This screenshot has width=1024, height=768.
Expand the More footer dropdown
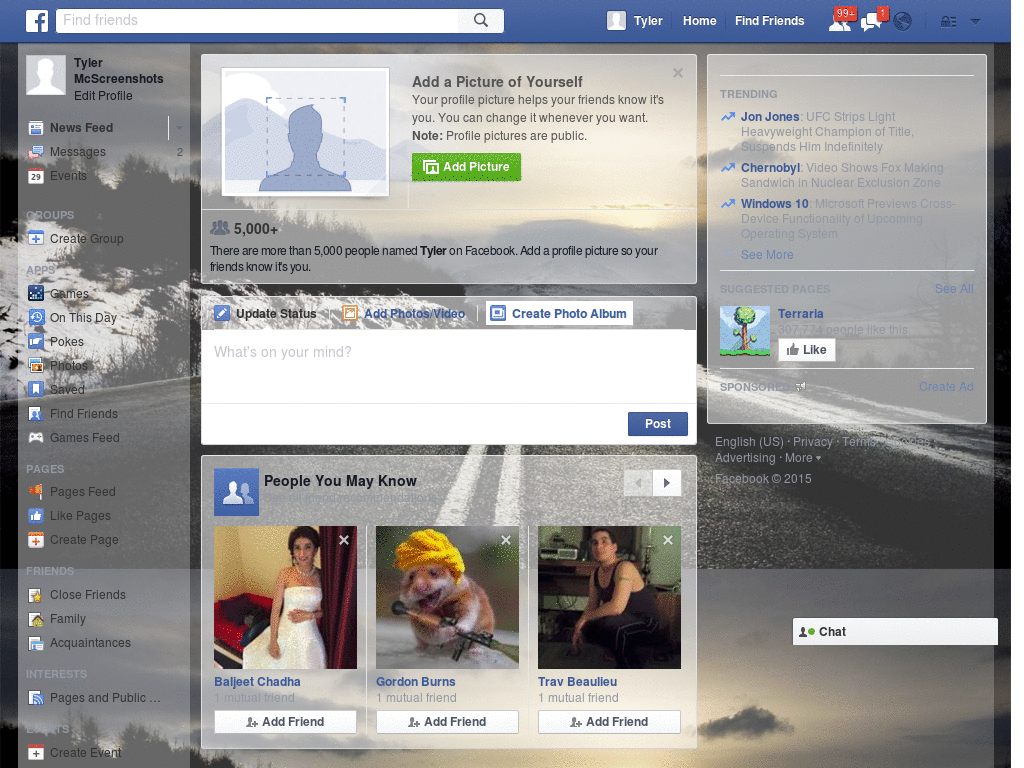803,458
